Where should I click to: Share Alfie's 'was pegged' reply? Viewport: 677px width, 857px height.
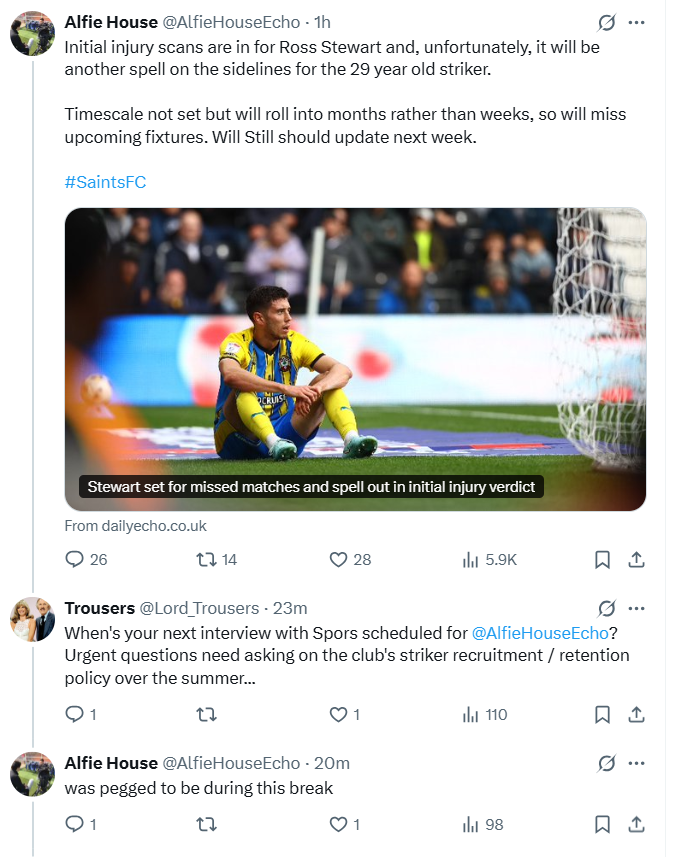coord(636,825)
